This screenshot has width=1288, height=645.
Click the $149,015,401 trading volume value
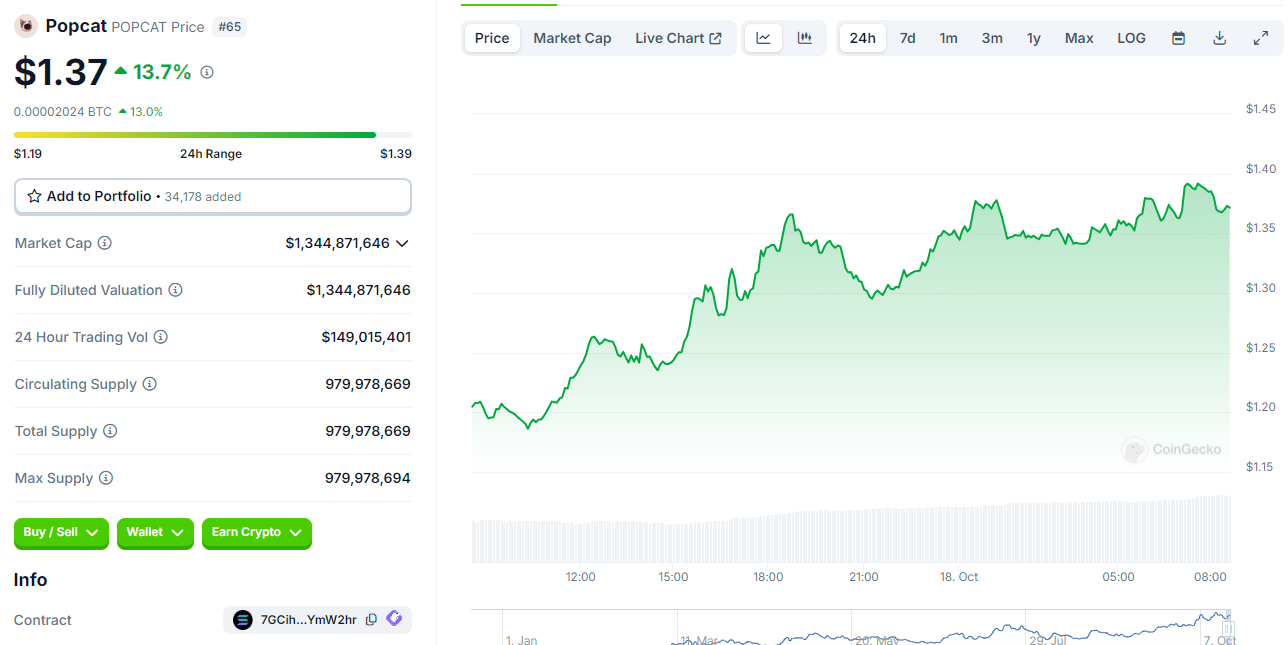point(366,337)
